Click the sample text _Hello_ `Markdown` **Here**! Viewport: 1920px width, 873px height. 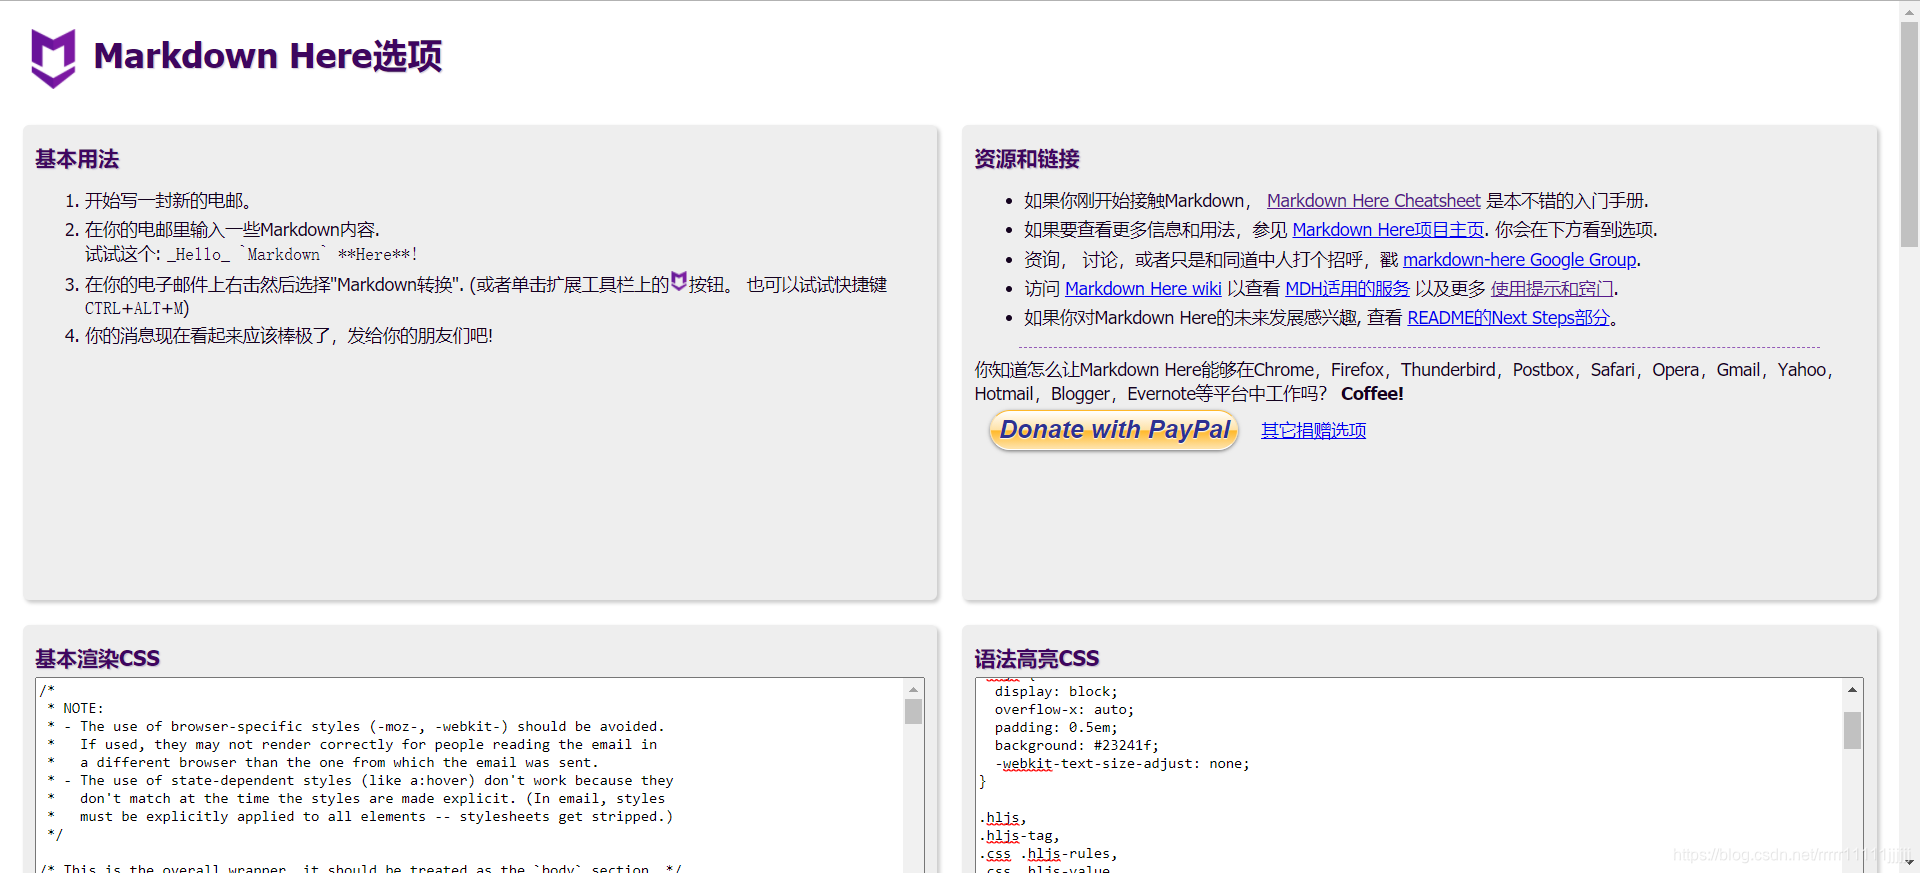(x=292, y=255)
